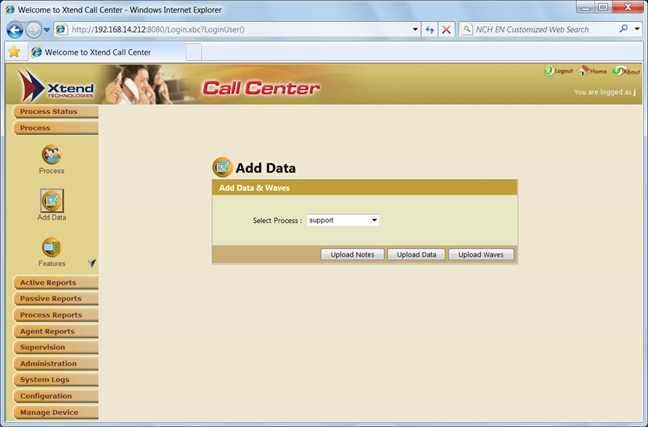Click the browser Back arrow button
This screenshot has height=427, width=648.
pyautogui.click(x=15, y=30)
